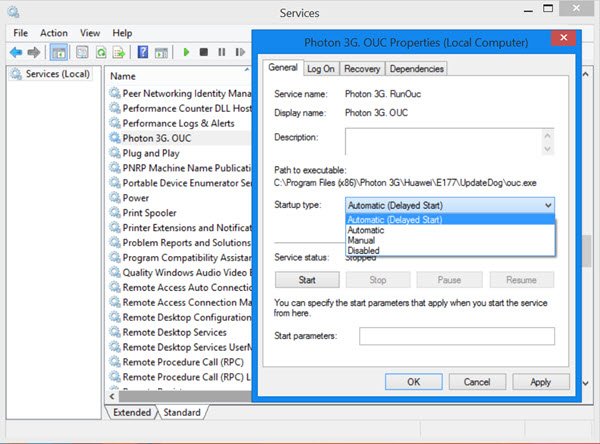
Task: Click the Pause Service toolbar icon
Action: (222, 52)
